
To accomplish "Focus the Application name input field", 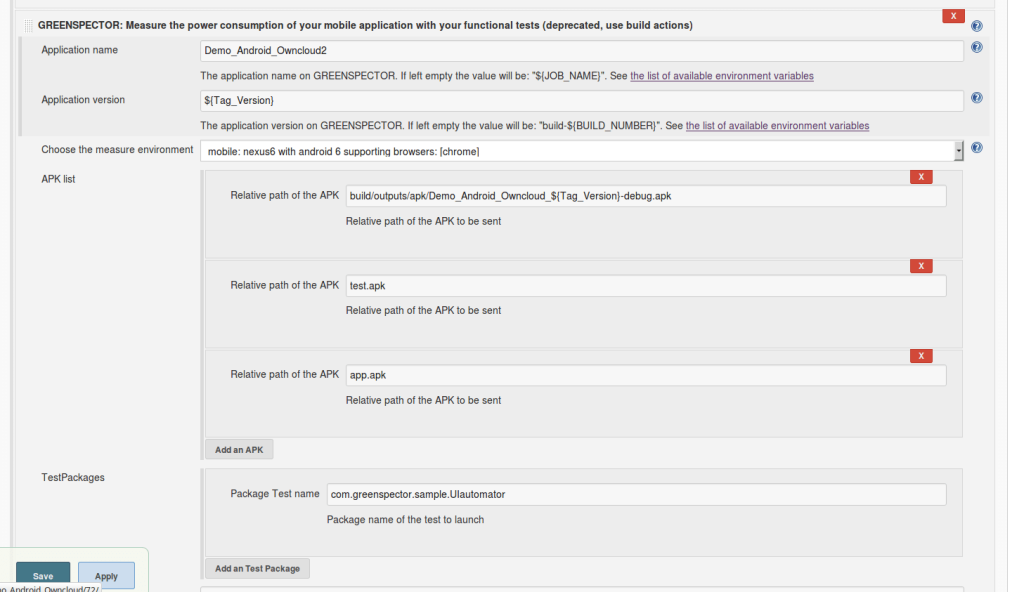I will click(581, 50).
